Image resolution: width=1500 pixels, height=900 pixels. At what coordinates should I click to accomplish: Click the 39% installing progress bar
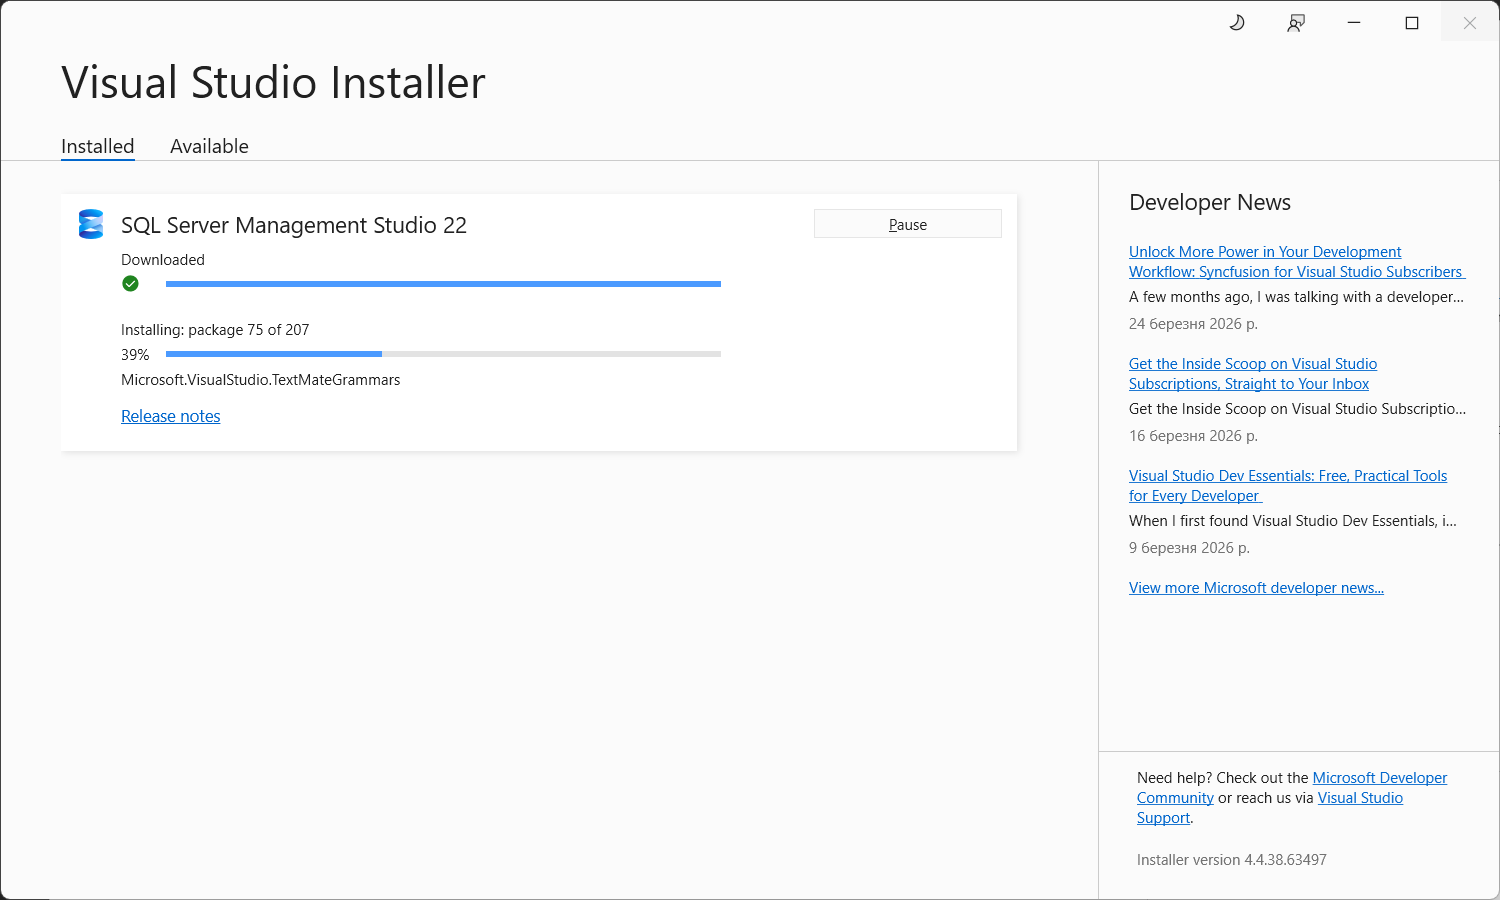[x=443, y=354]
